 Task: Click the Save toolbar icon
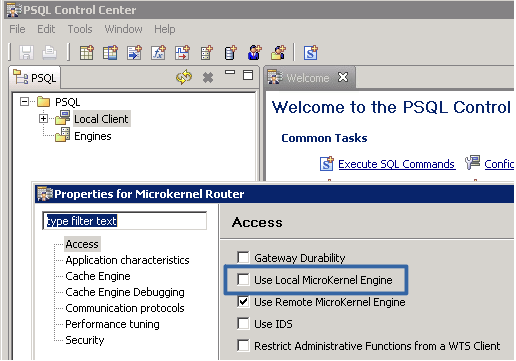coord(26,53)
